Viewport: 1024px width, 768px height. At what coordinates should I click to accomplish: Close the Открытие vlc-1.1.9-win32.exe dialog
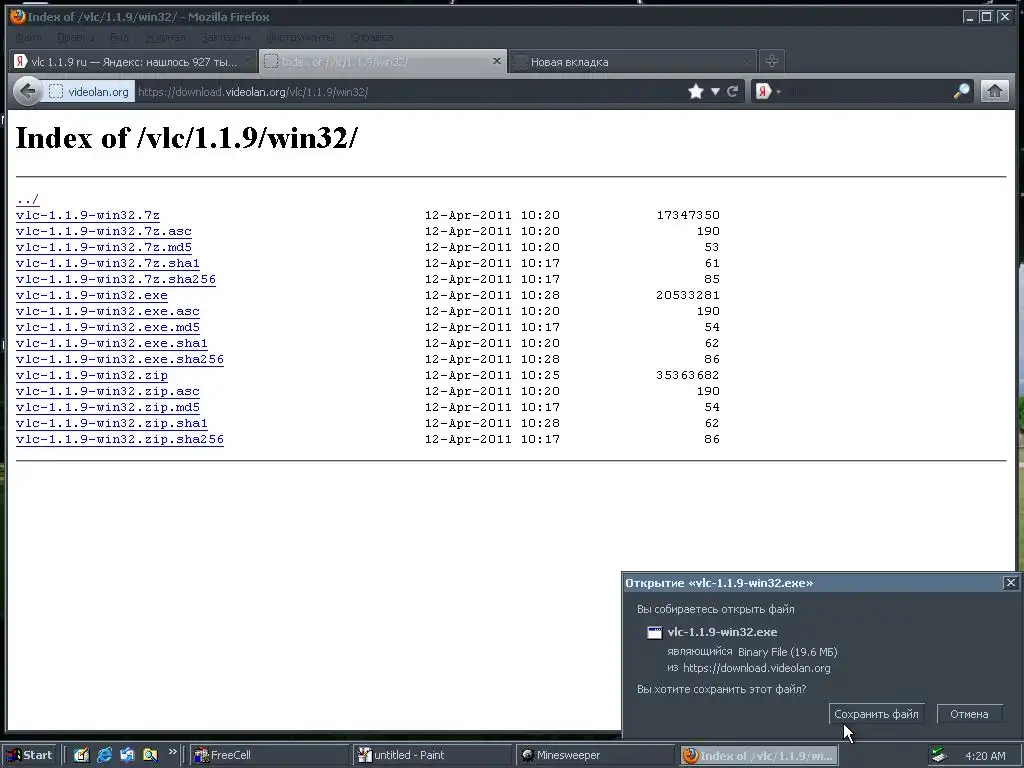pos(1010,583)
